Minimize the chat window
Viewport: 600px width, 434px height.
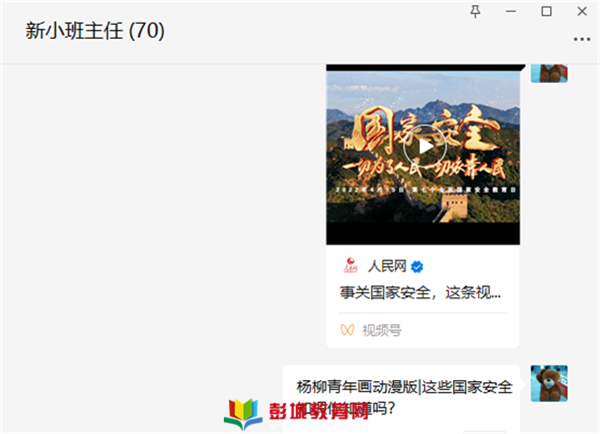[x=511, y=11]
